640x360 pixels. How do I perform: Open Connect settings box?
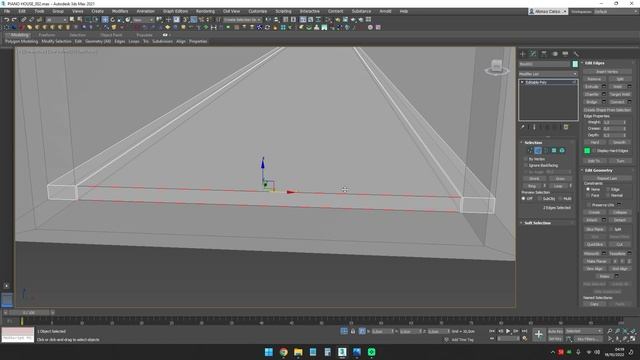click(629, 102)
